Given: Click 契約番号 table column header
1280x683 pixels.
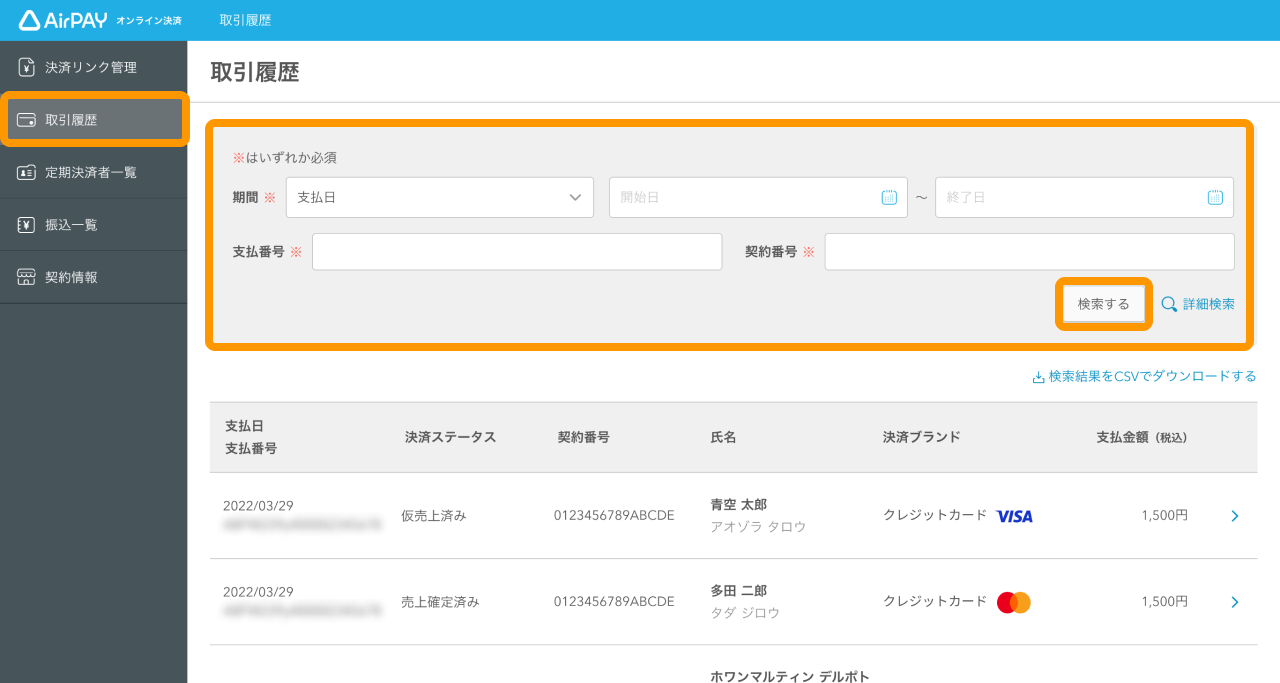Looking at the screenshot, I should [x=584, y=437].
